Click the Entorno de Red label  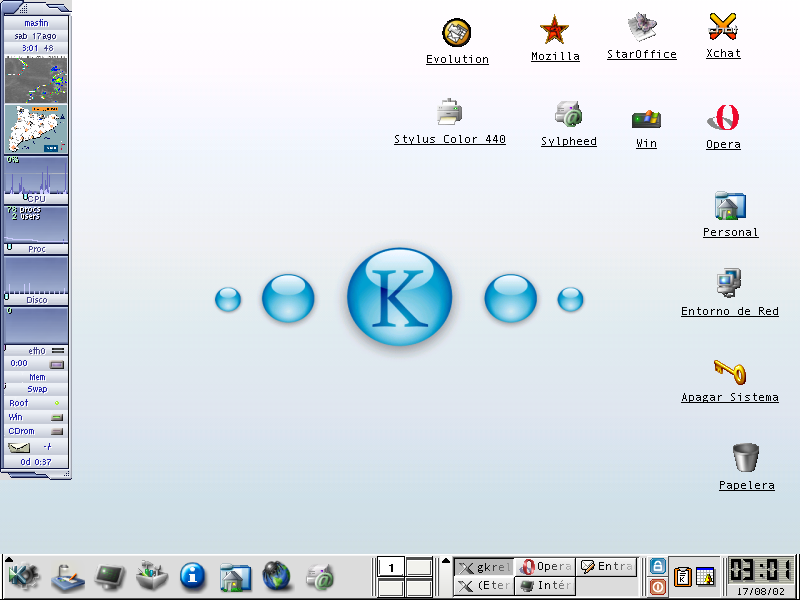coord(730,311)
